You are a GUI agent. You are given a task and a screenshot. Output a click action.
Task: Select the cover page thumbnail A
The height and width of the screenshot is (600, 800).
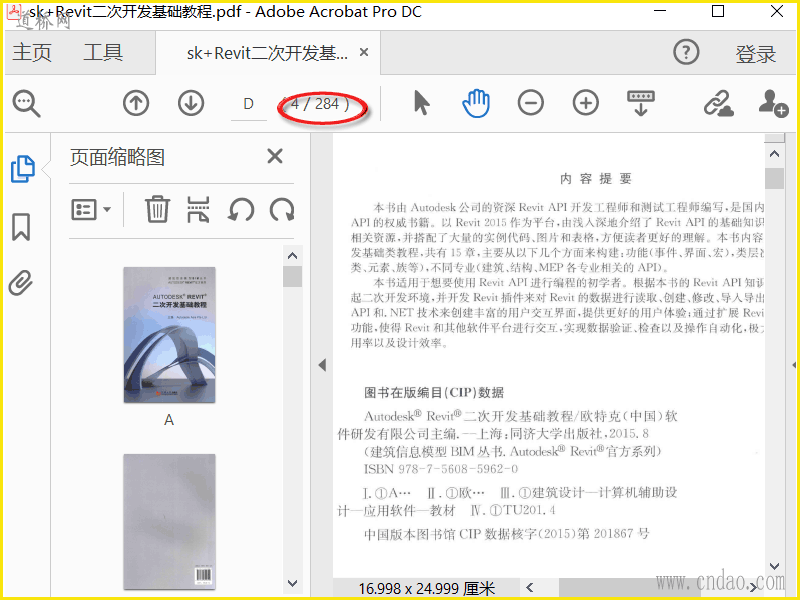[x=169, y=335]
